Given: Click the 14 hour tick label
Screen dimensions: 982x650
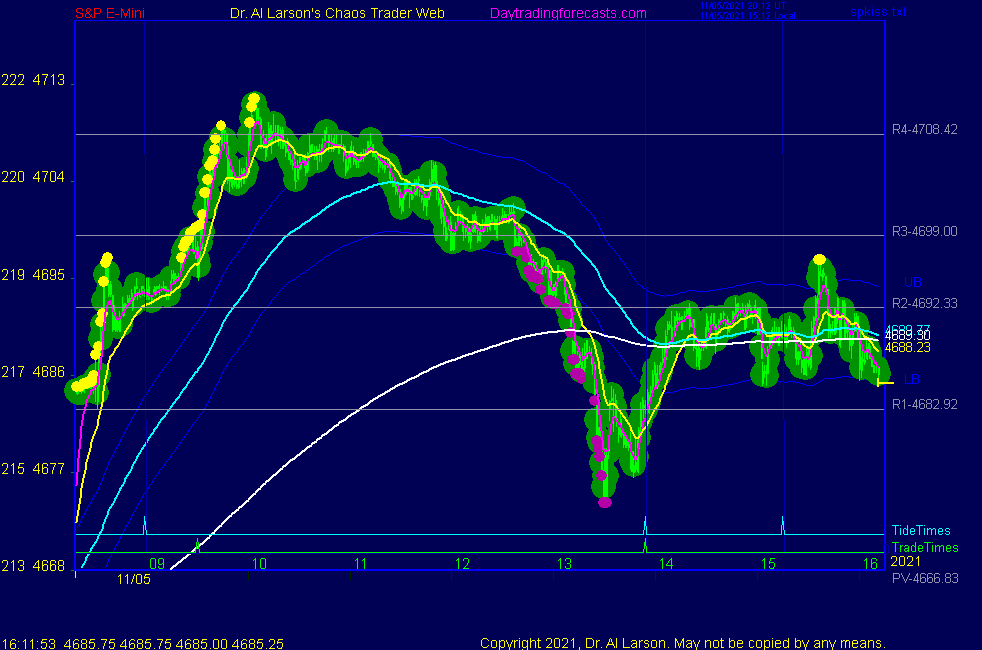Looking at the screenshot, I should click(x=666, y=564).
